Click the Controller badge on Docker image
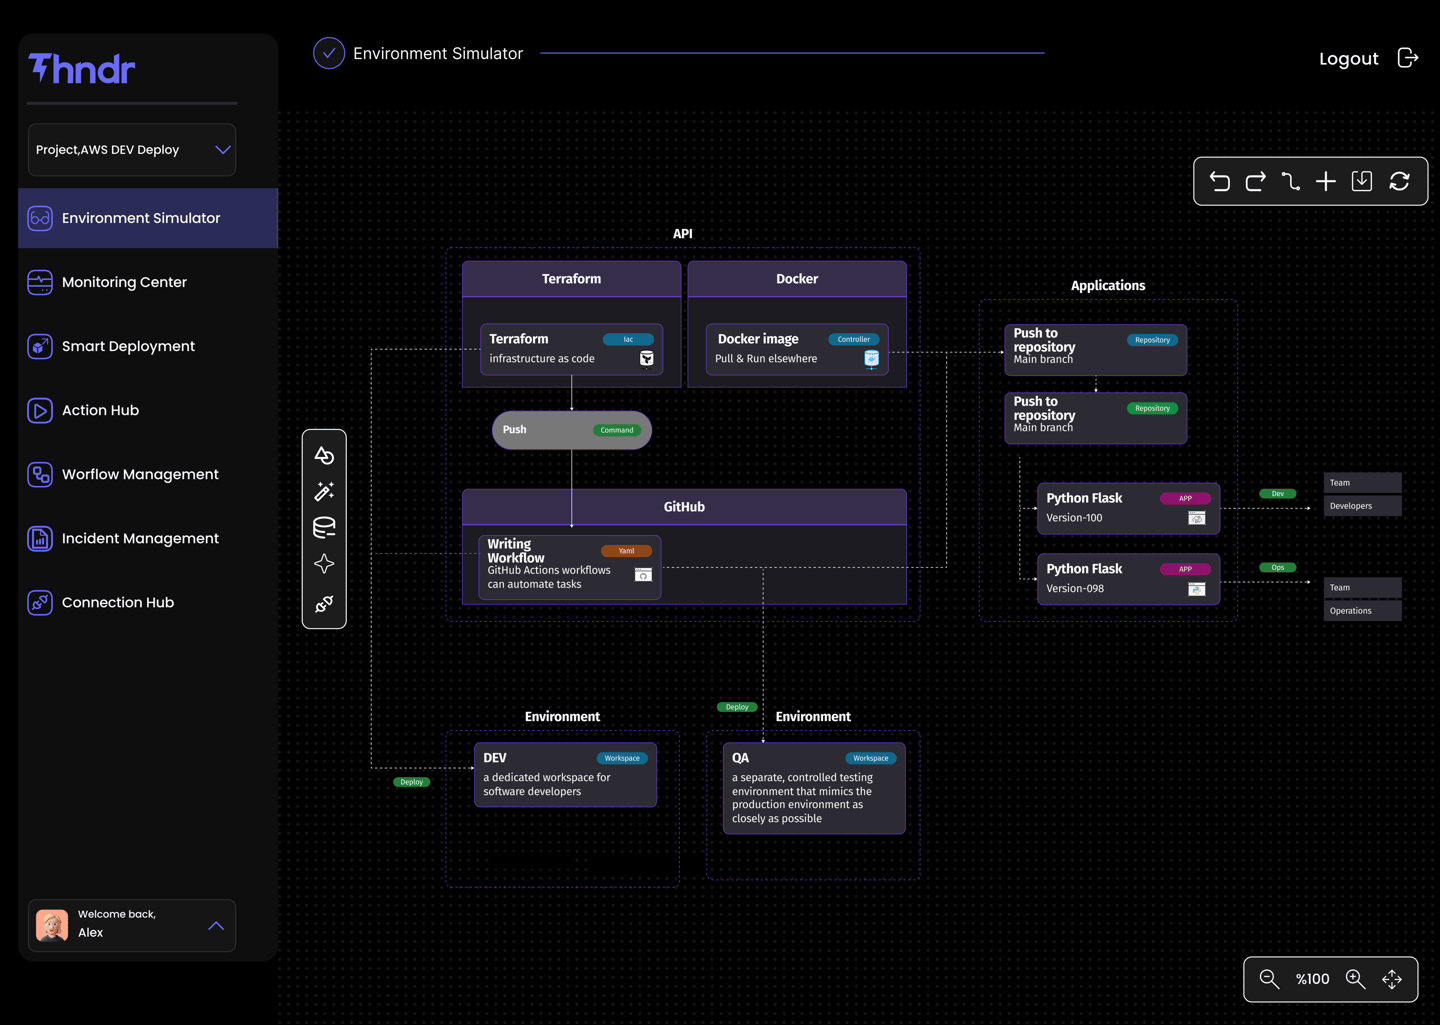 click(x=854, y=340)
